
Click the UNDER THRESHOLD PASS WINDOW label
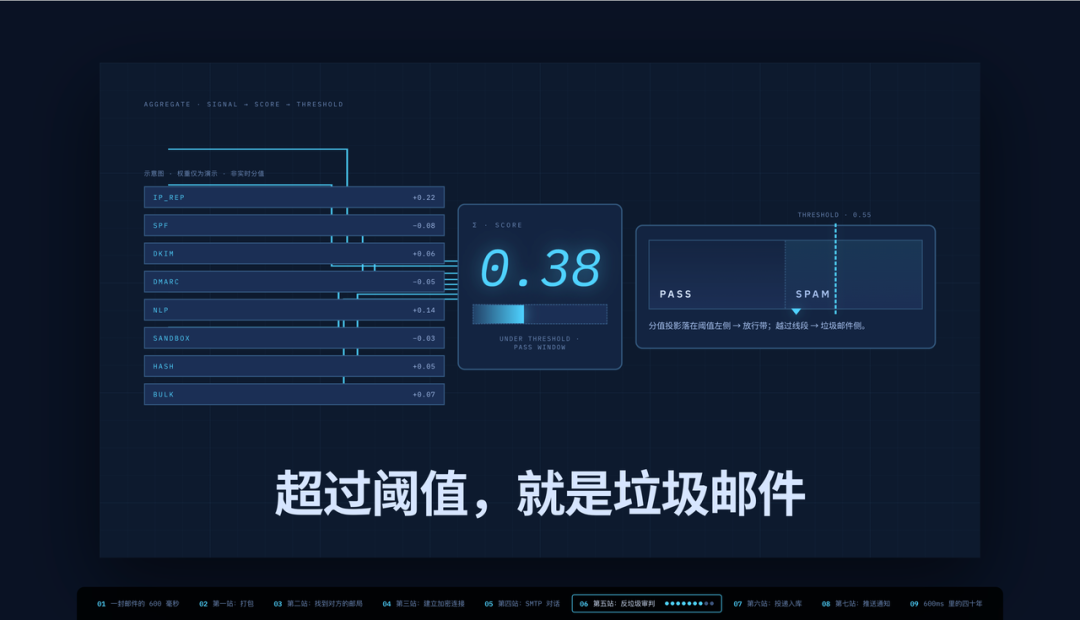[540, 343]
